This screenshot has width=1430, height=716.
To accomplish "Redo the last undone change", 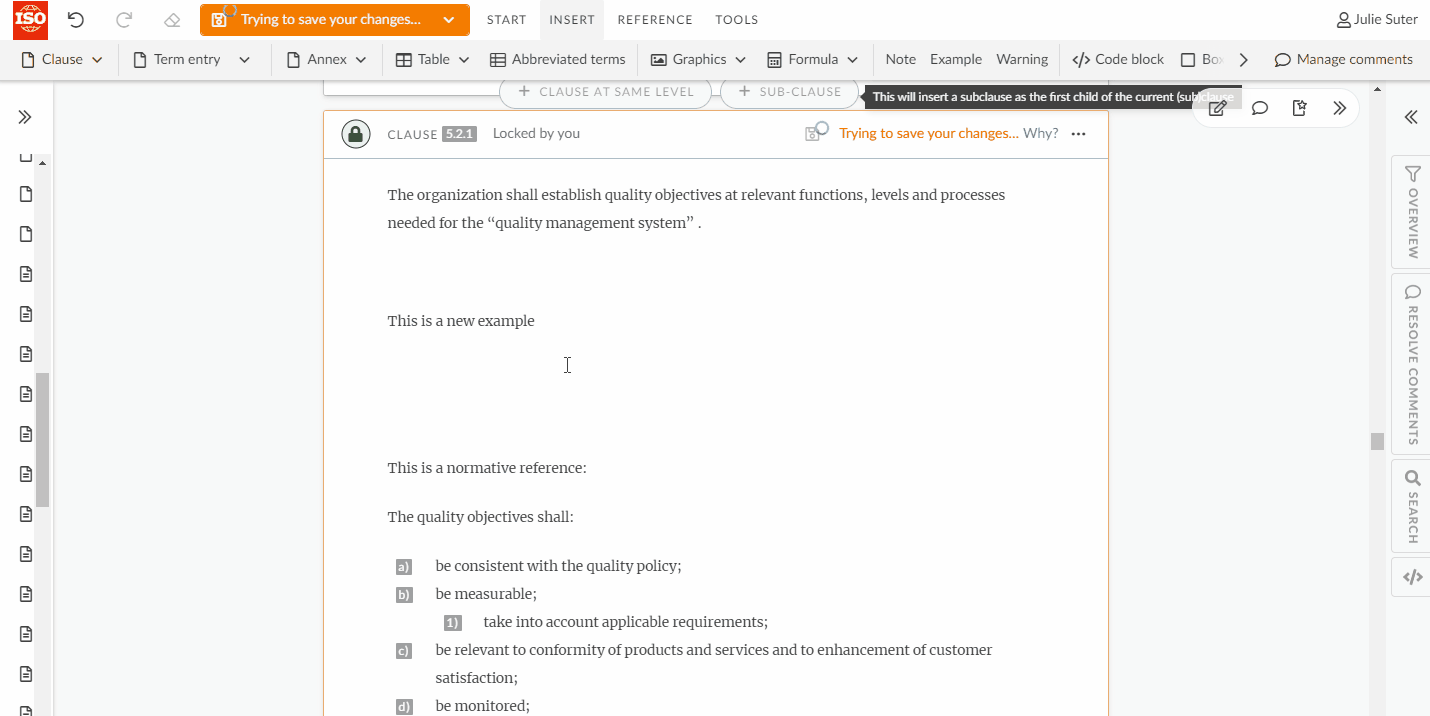I will (124, 20).
